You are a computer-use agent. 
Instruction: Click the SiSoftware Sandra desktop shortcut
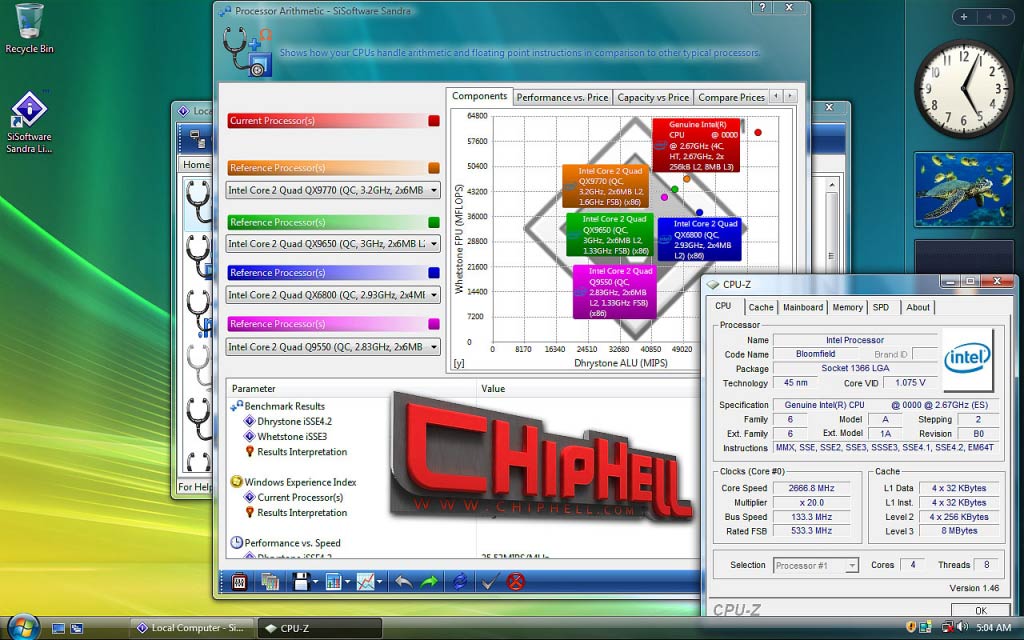click(x=29, y=122)
